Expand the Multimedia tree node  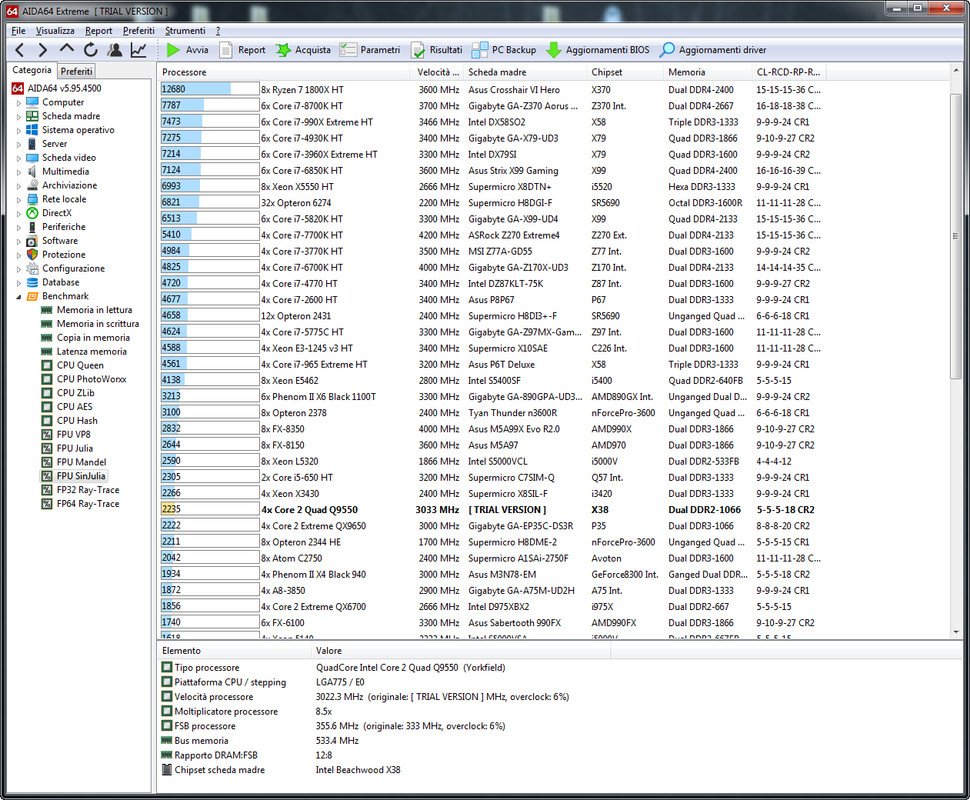point(19,172)
